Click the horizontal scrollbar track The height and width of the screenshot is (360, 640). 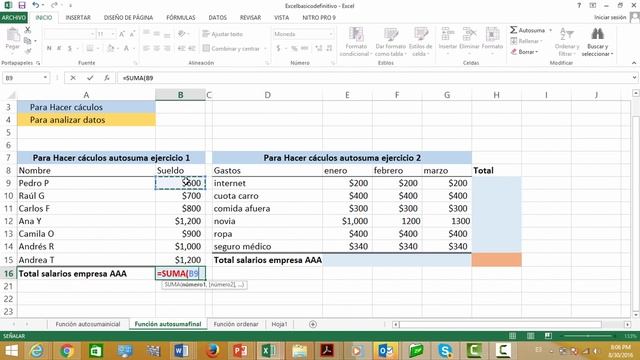511,324
